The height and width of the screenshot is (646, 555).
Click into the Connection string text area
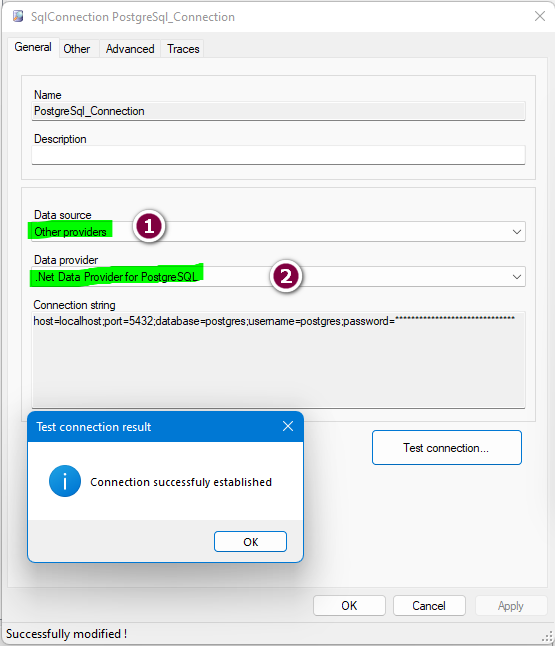coord(278,360)
